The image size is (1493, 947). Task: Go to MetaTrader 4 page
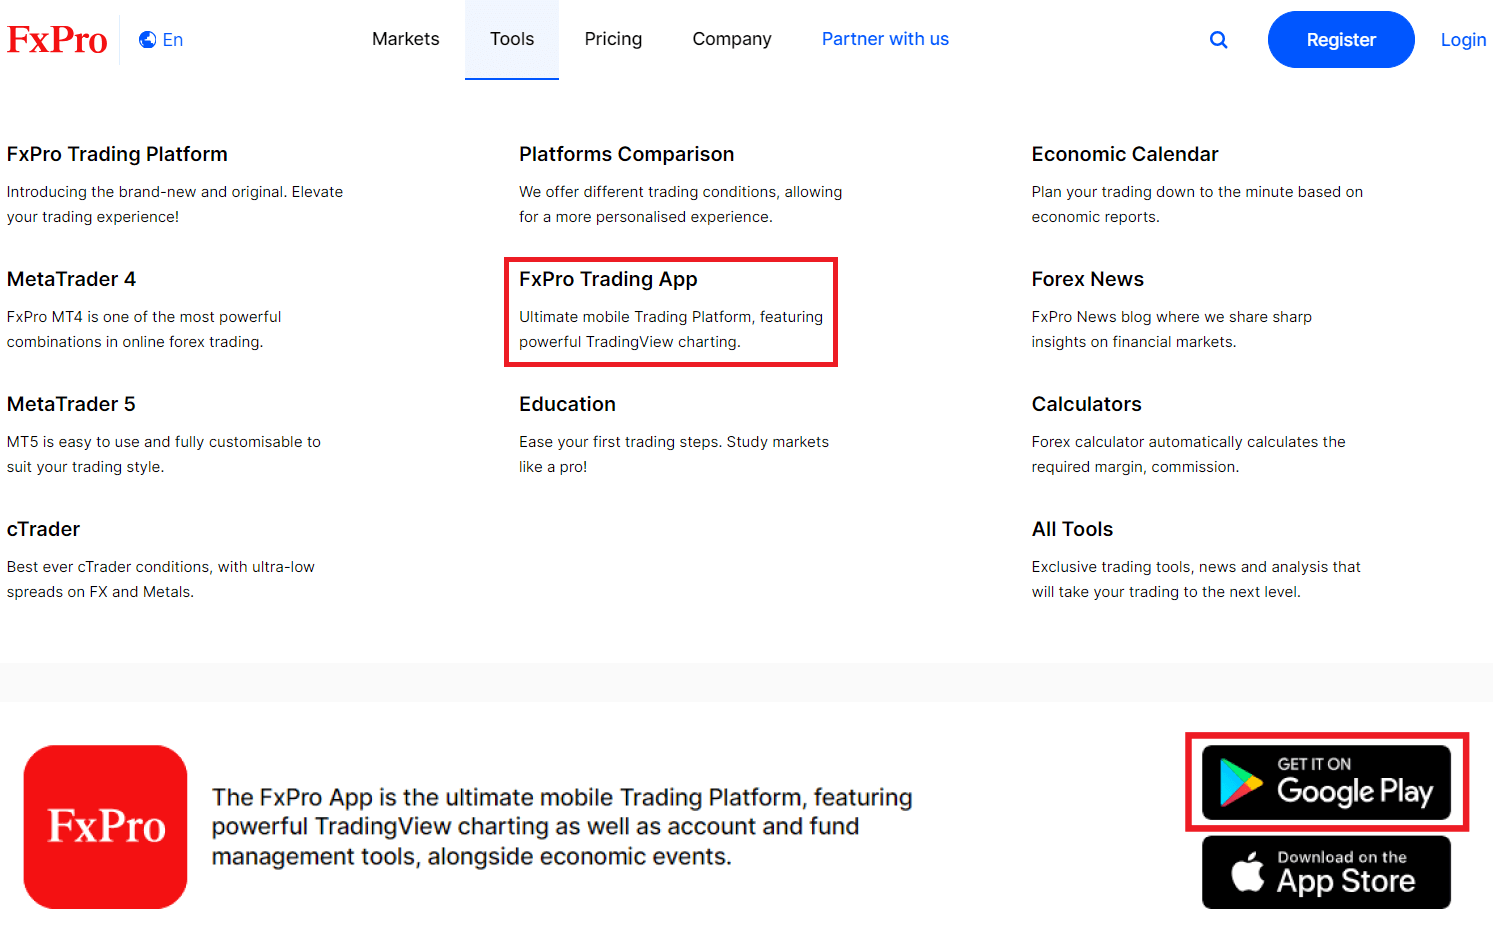[x=71, y=279]
